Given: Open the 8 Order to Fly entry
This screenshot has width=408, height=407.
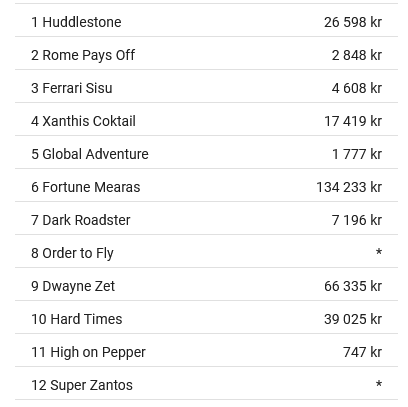Looking at the screenshot, I should (x=206, y=251).
